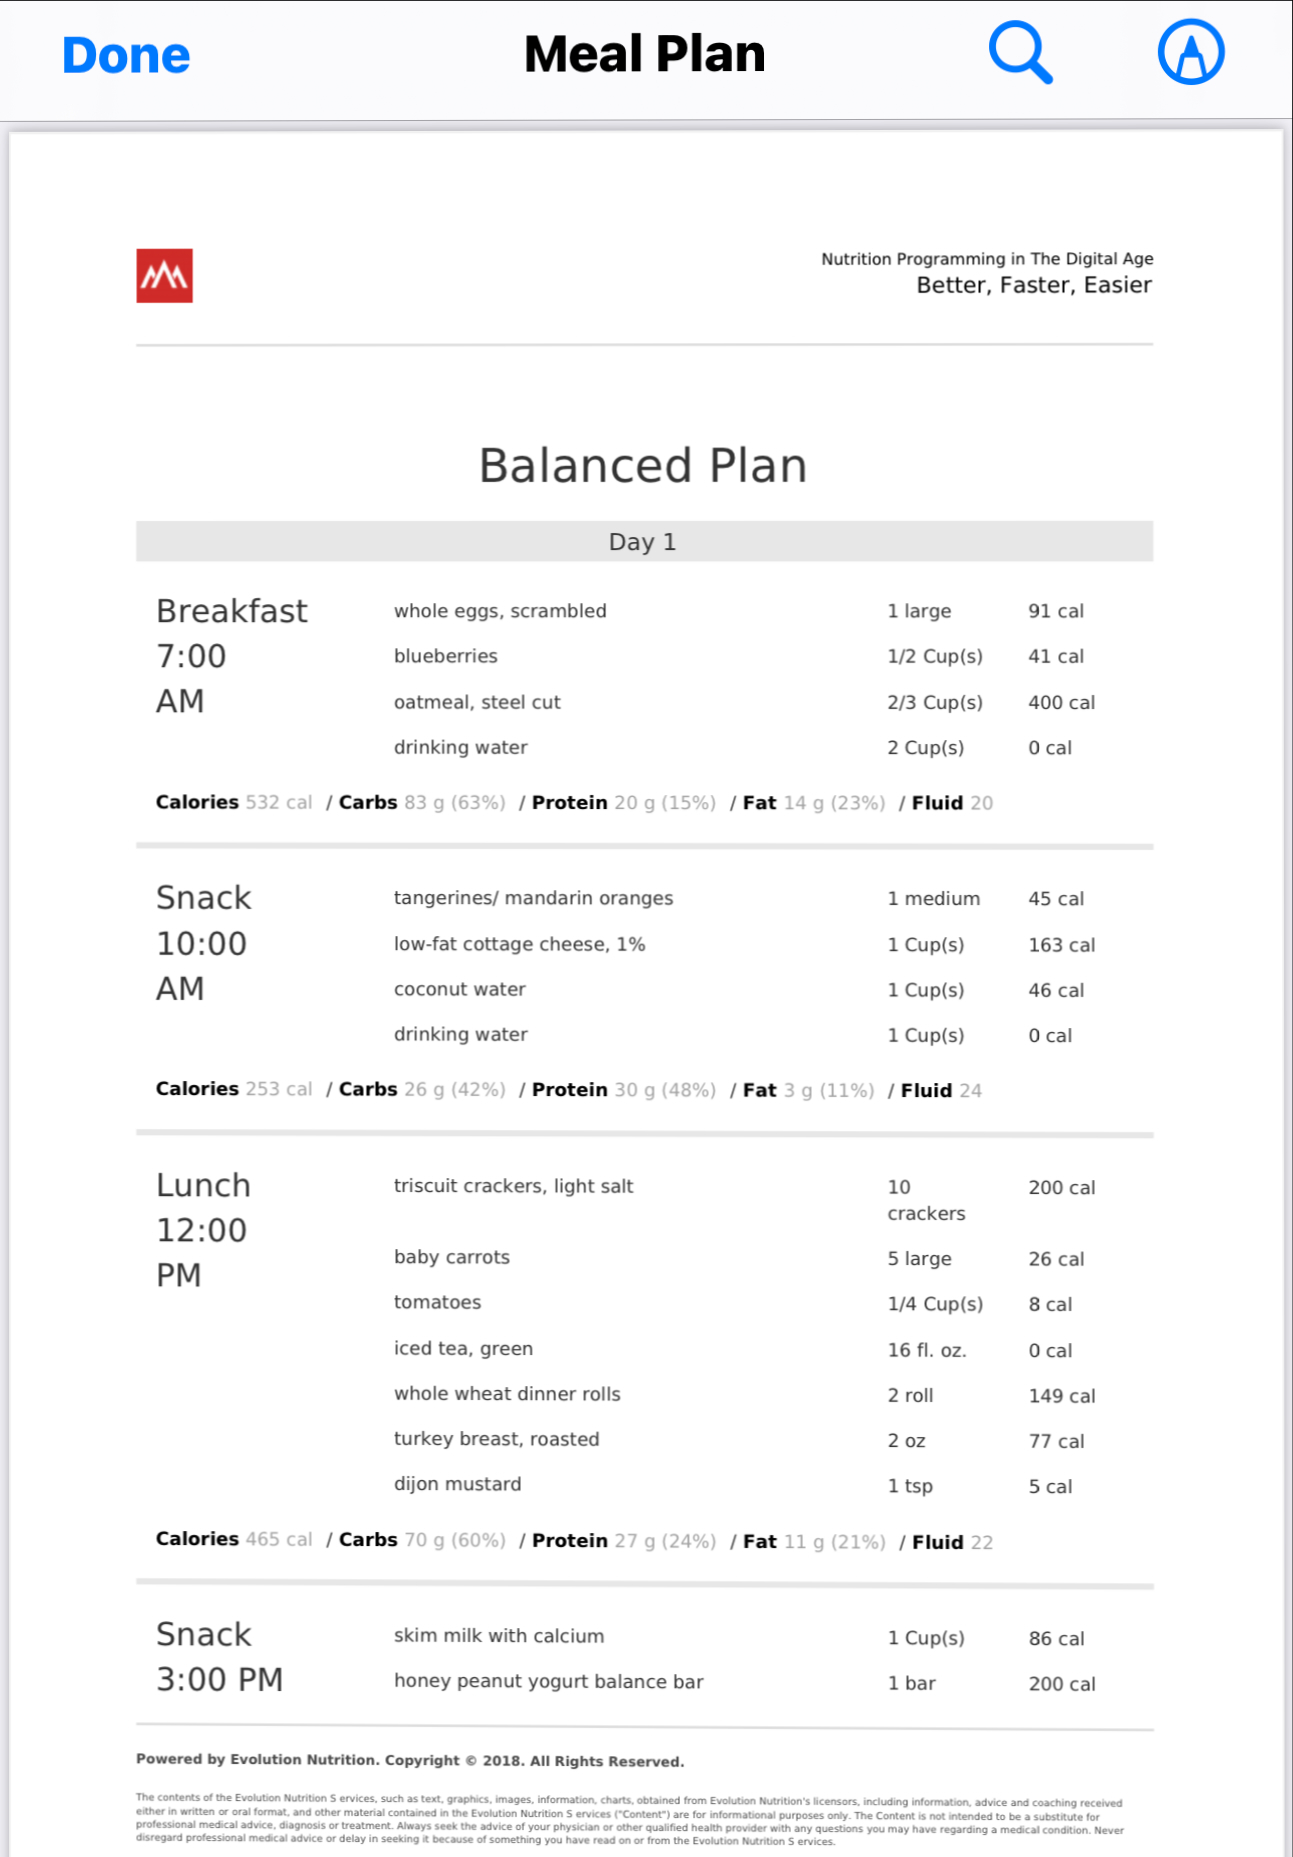
Task: Tap the magnifying glass to search the meal plan
Action: point(1020,53)
